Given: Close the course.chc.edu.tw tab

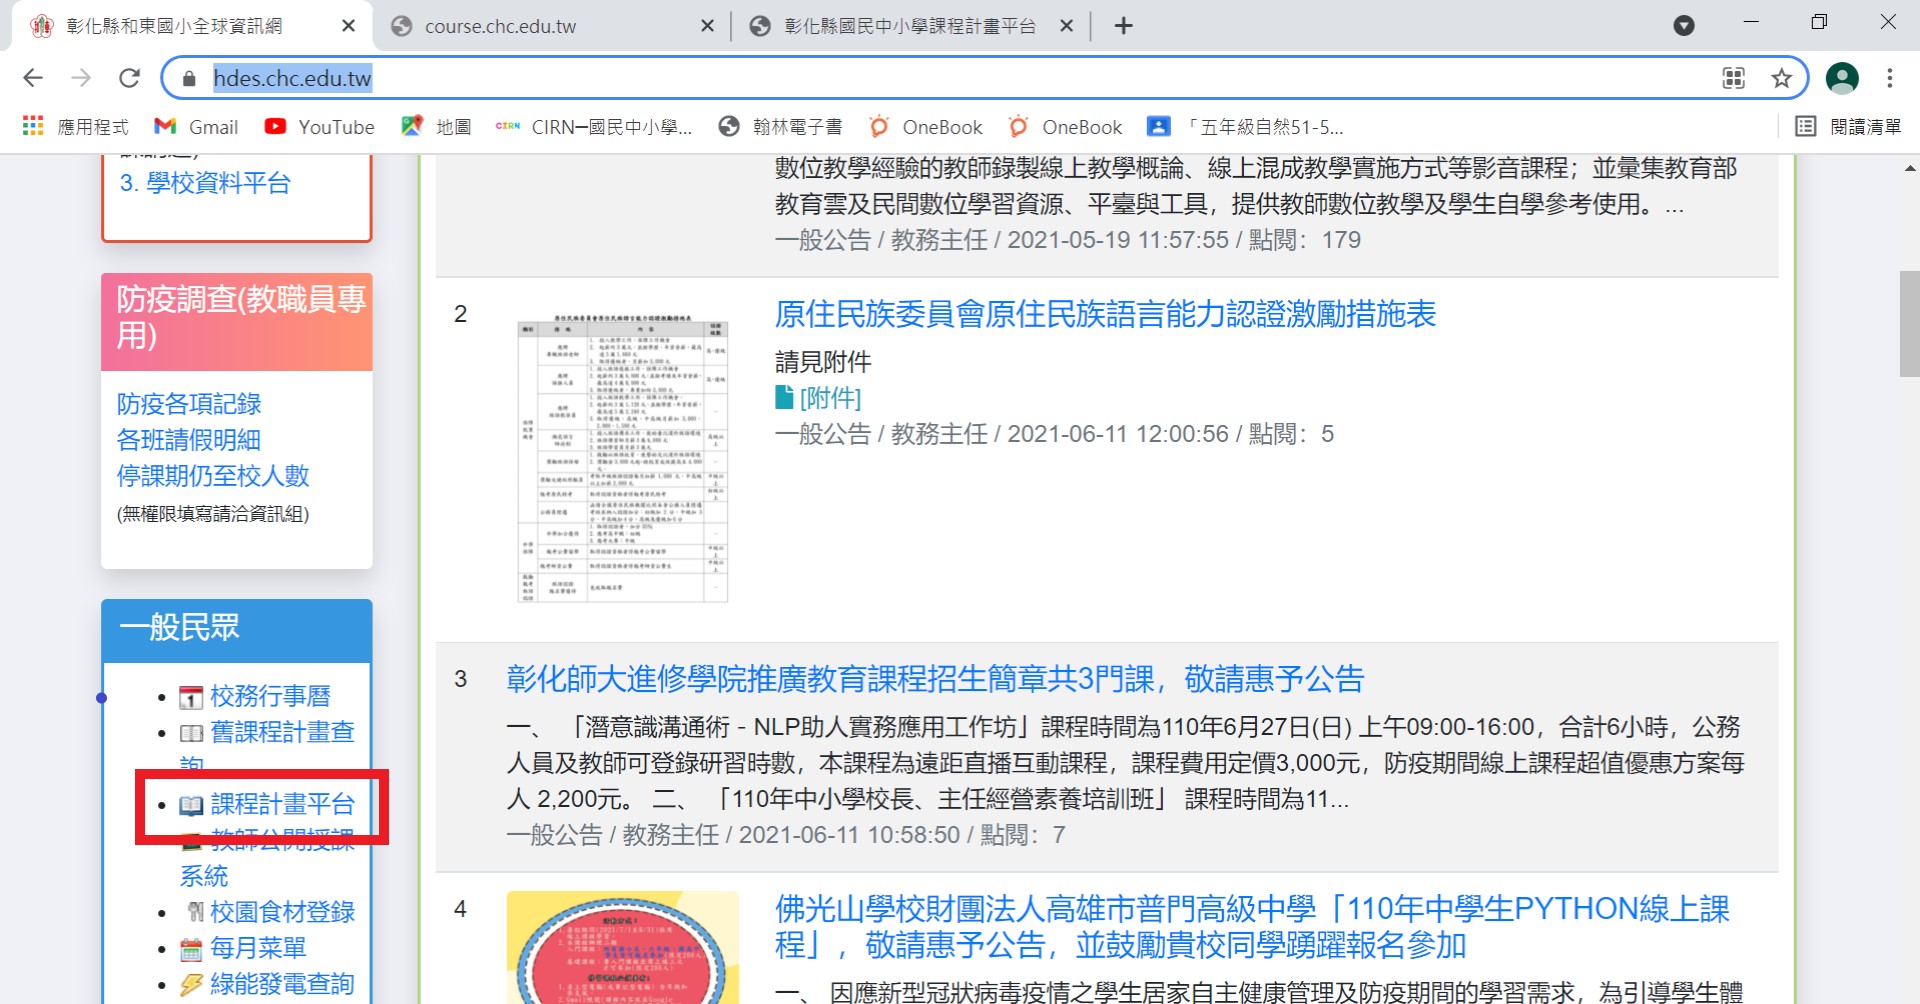Looking at the screenshot, I should pos(707,26).
